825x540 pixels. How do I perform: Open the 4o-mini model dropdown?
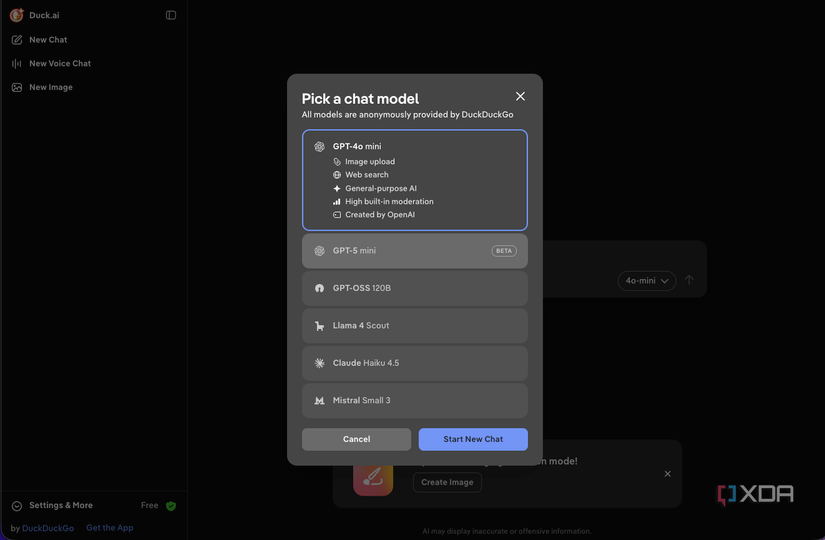(x=646, y=281)
